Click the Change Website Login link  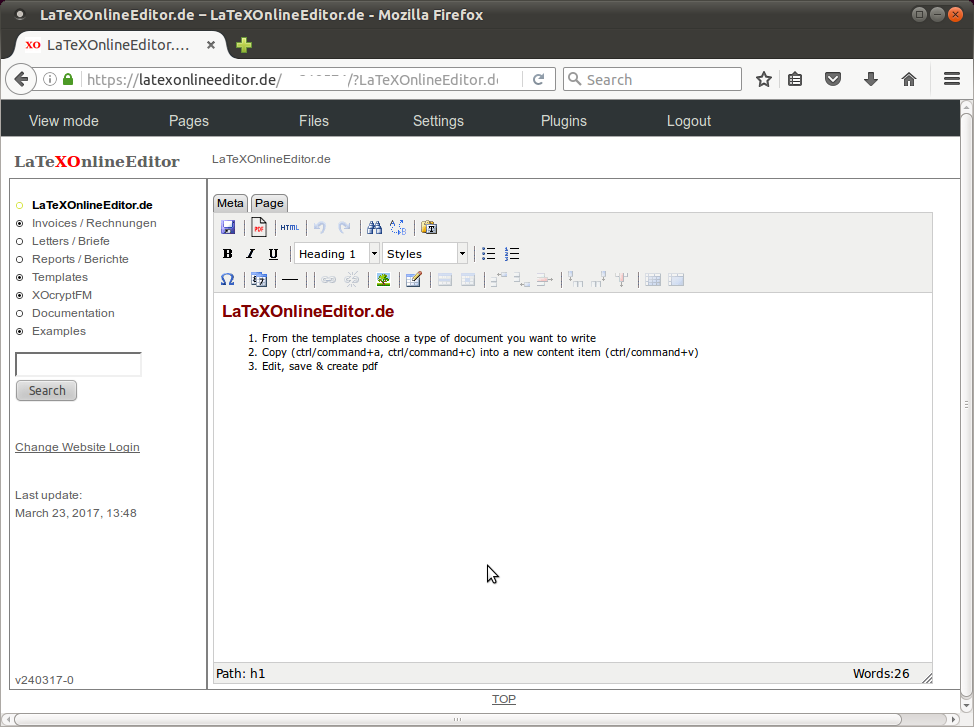78,447
